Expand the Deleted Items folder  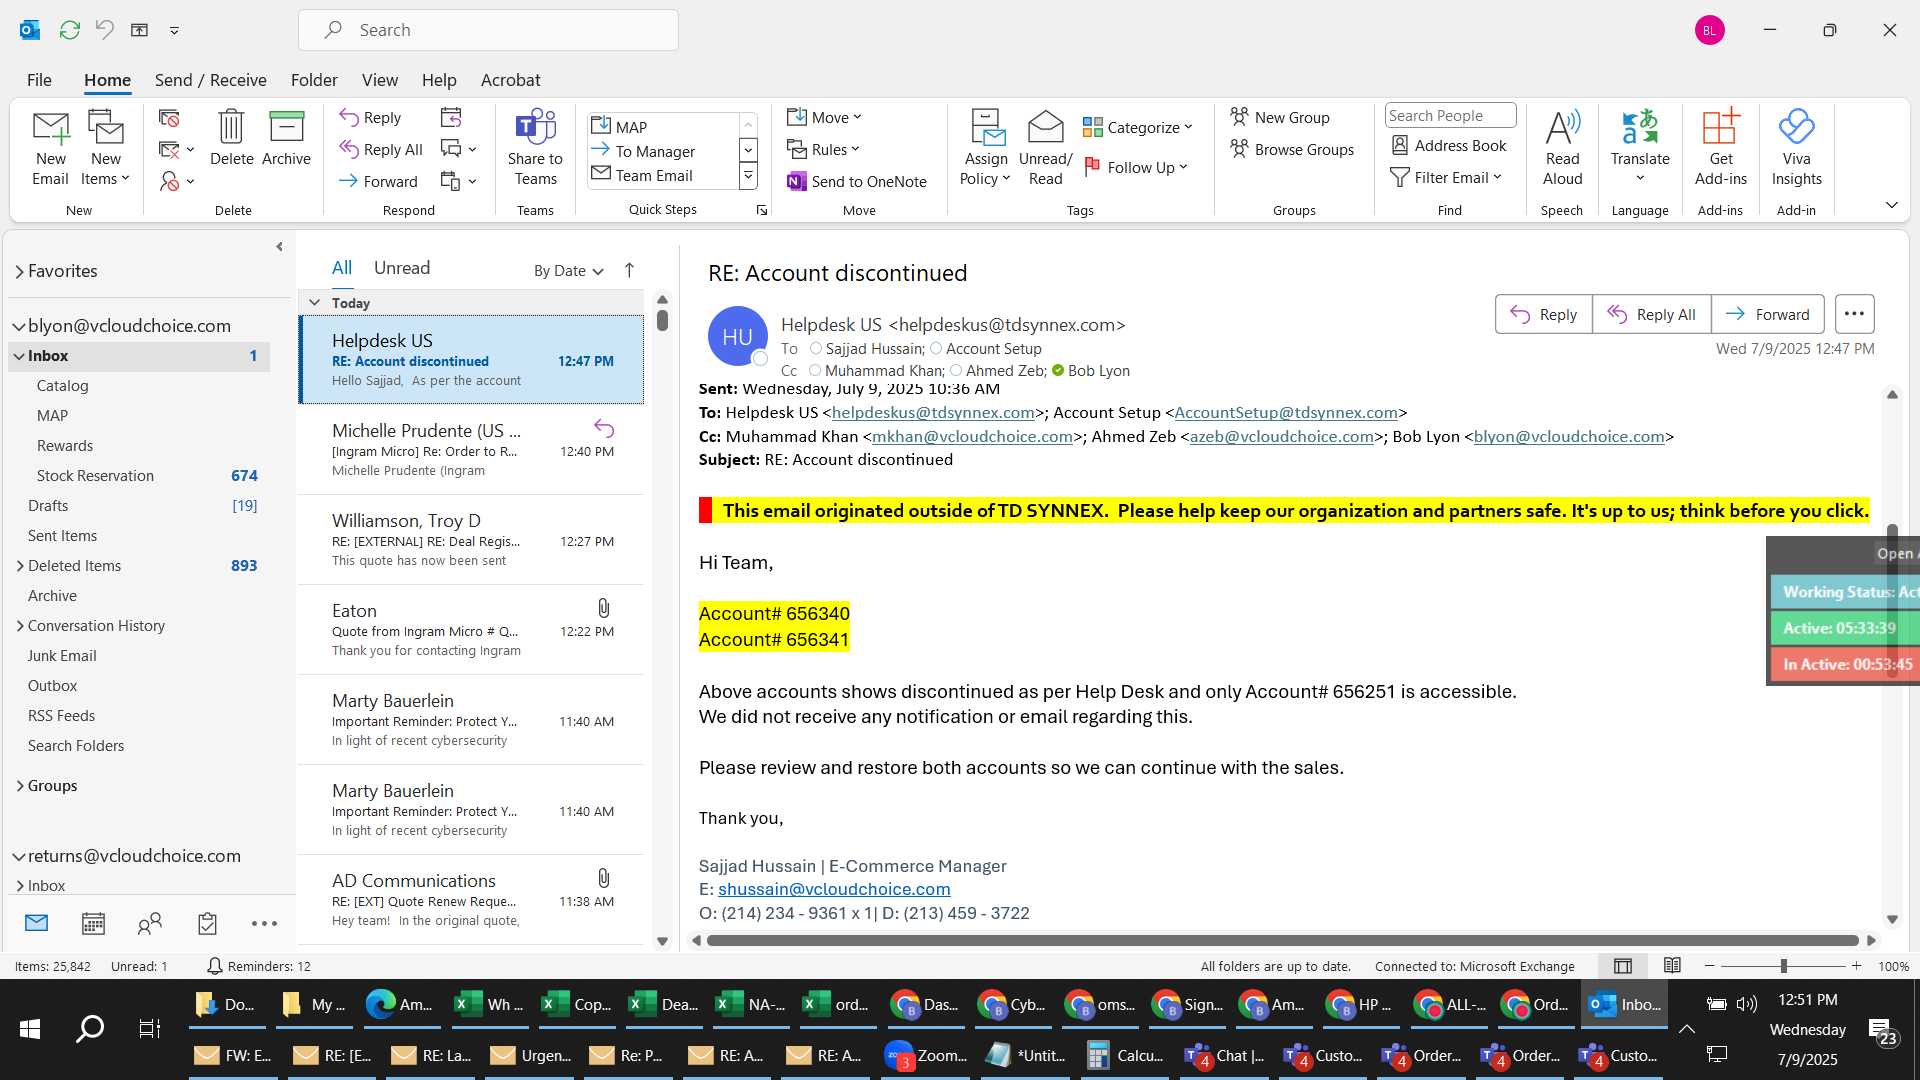point(19,565)
